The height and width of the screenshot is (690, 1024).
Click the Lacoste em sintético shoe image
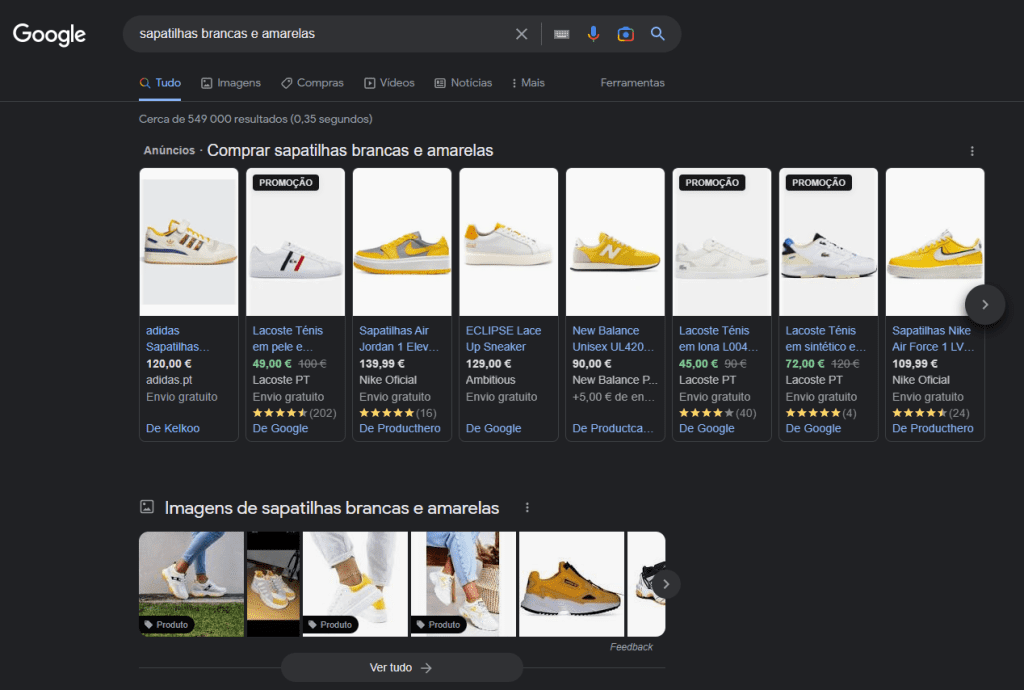point(828,242)
